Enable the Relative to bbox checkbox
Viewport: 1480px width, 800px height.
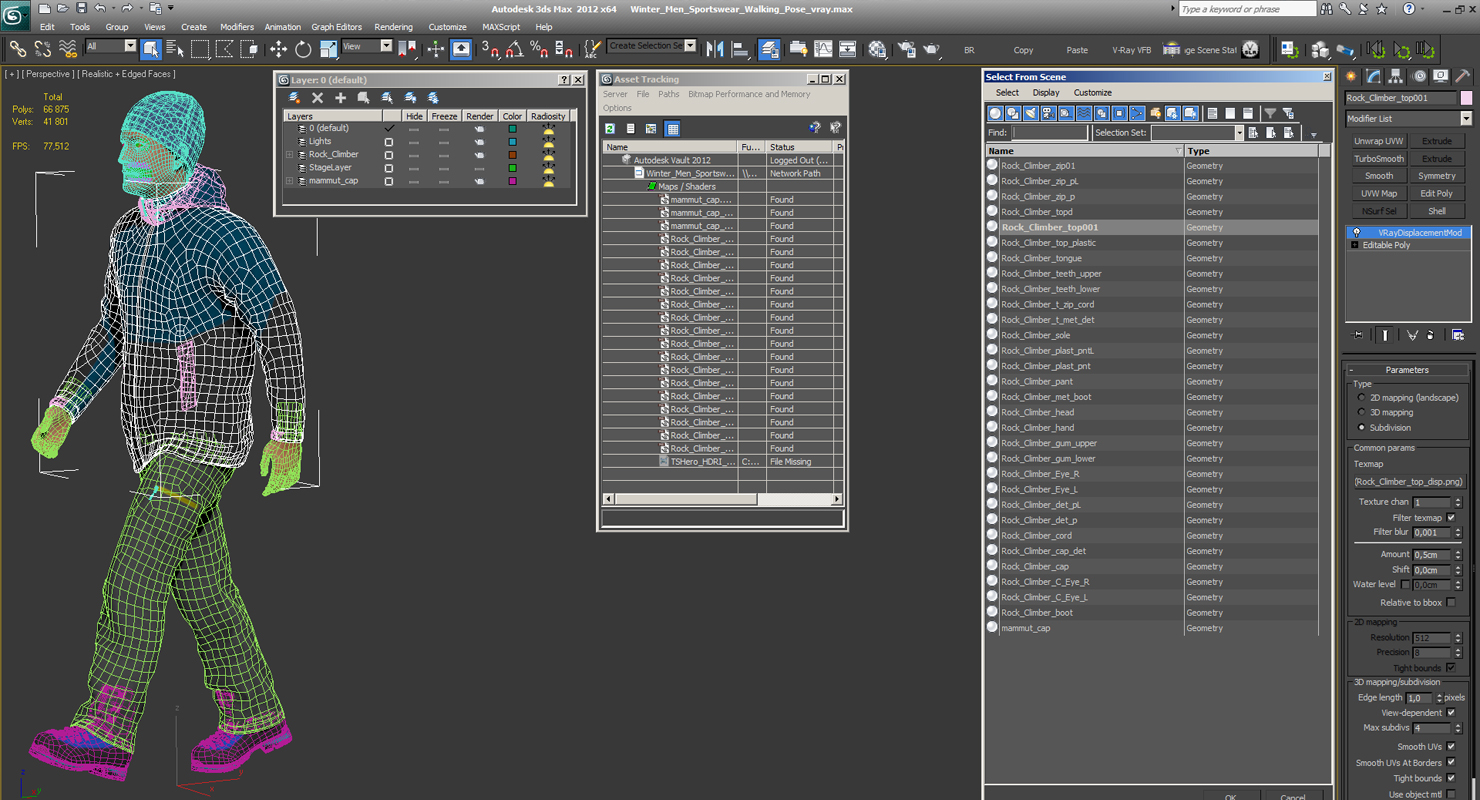point(1451,602)
